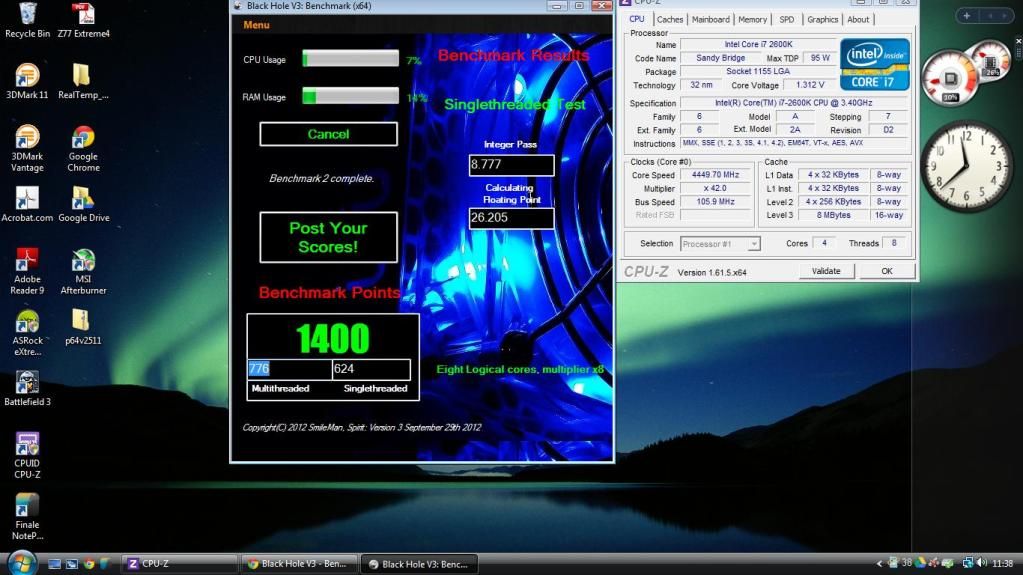The image size is (1023, 575).
Task: Launch the 3DMark 11 desktop shortcut
Action: (x=27, y=81)
